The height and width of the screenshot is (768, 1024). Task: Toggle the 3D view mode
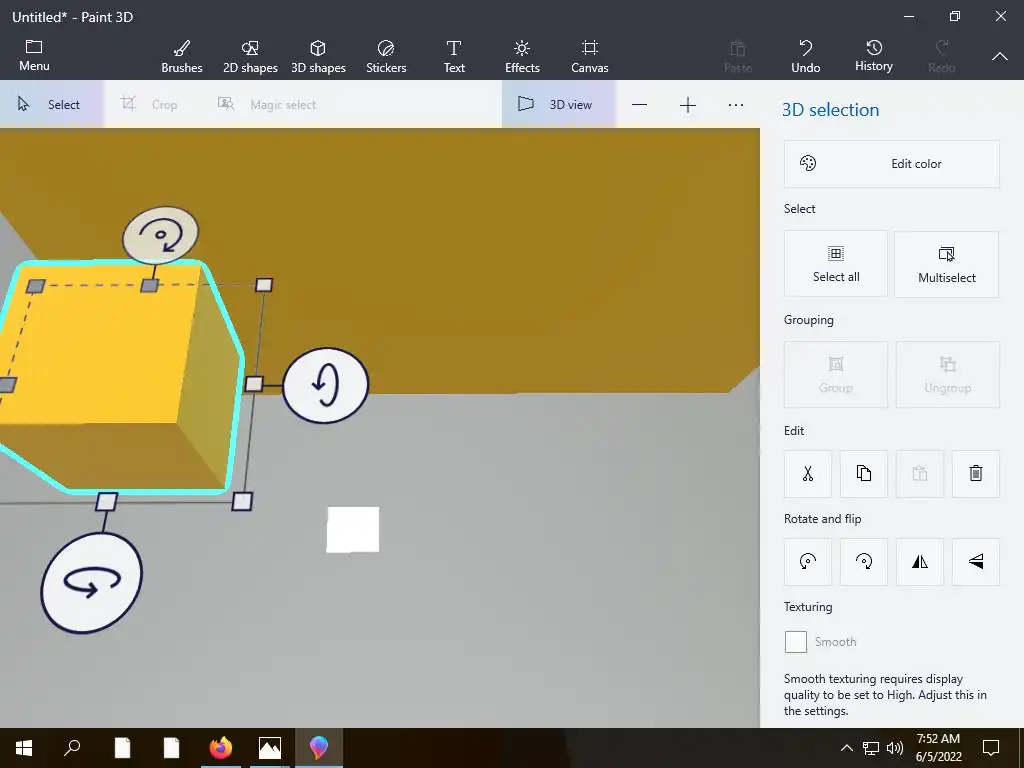pyautogui.click(x=558, y=104)
